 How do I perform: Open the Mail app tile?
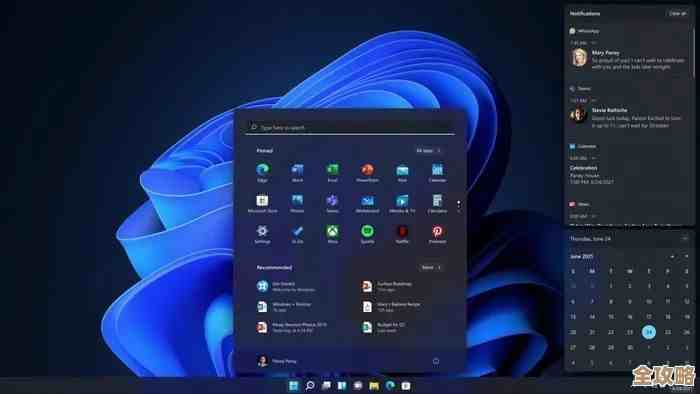point(402,172)
